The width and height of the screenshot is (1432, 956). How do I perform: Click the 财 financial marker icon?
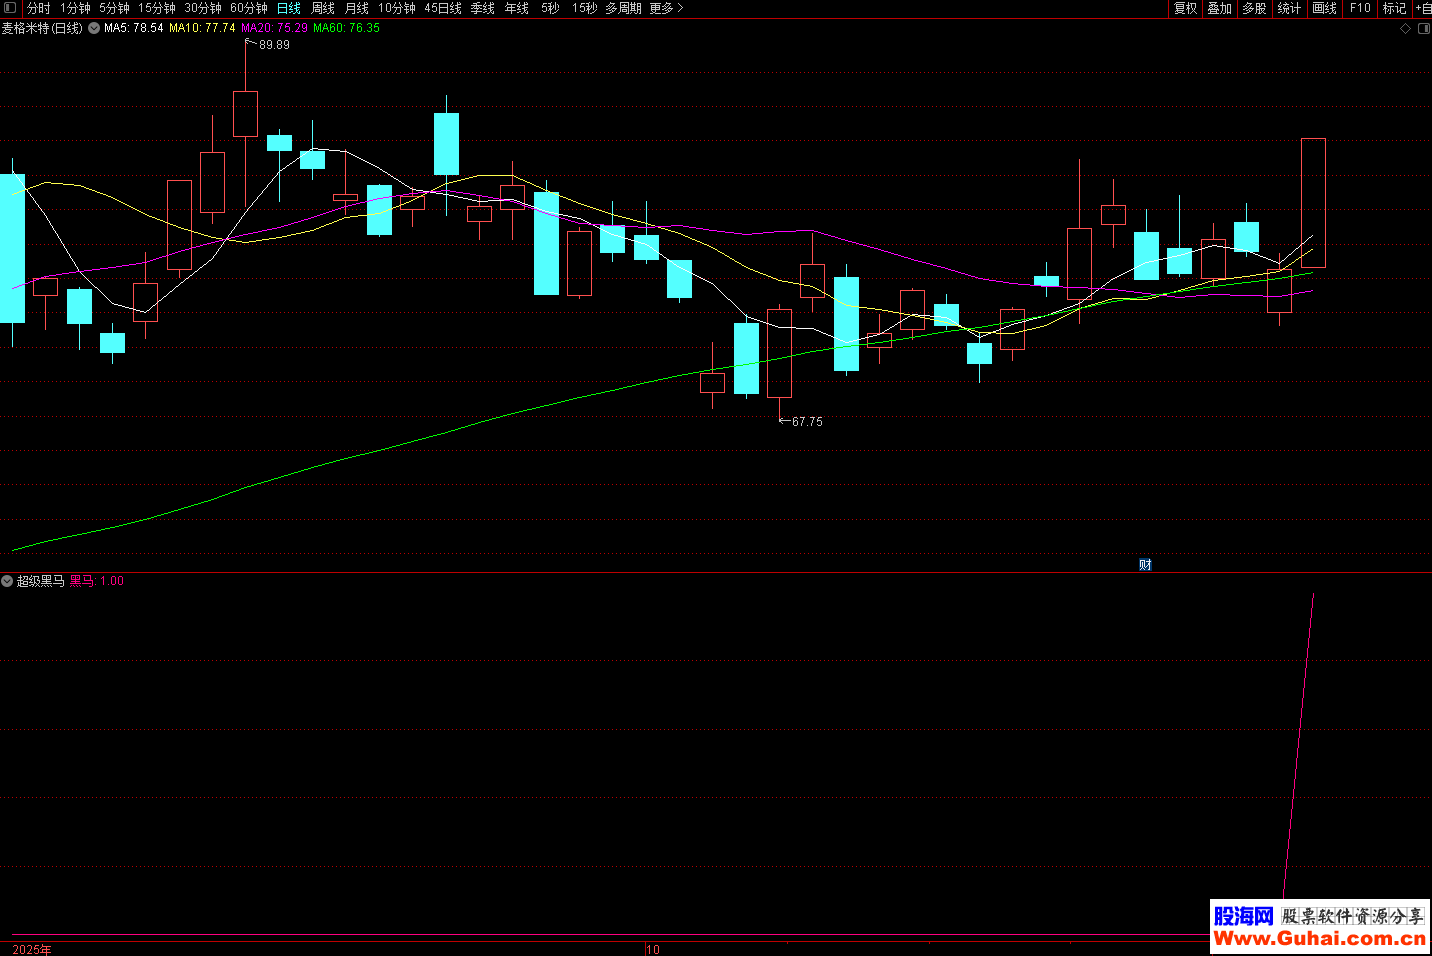pyautogui.click(x=1145, y=565)
